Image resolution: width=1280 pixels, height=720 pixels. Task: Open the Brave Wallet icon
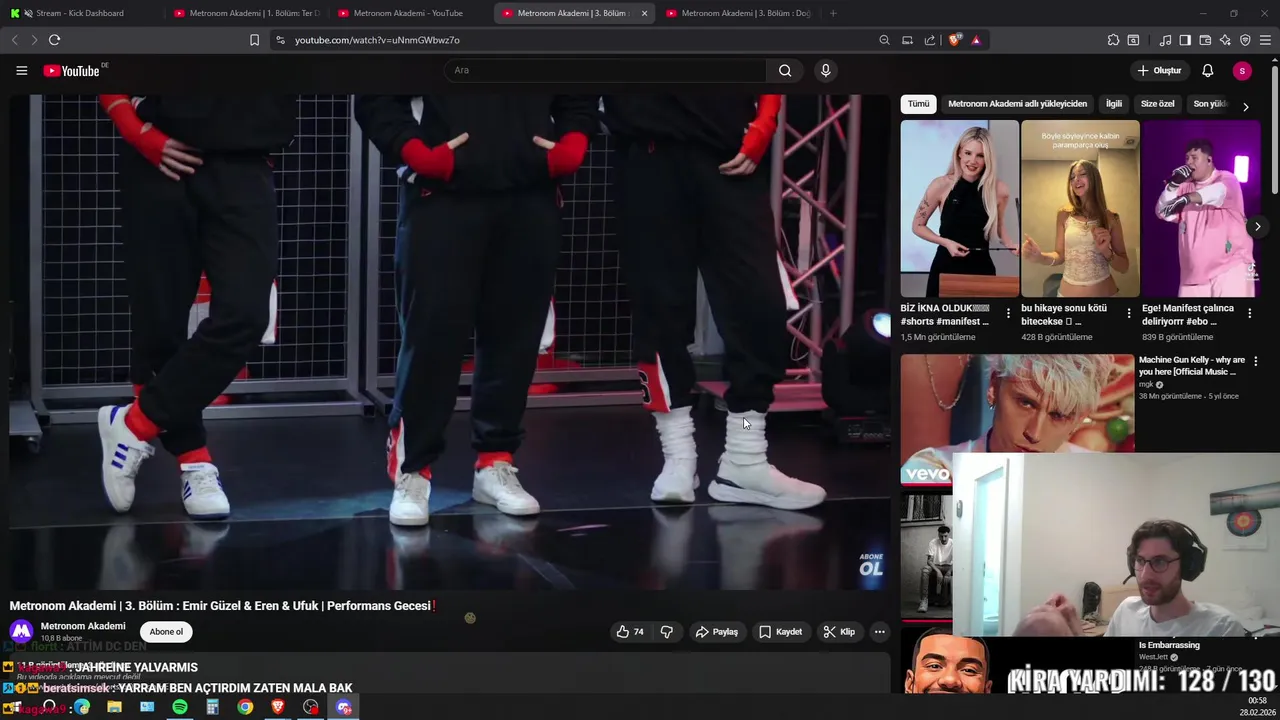pyautogui.click(x=1205, y=40)
